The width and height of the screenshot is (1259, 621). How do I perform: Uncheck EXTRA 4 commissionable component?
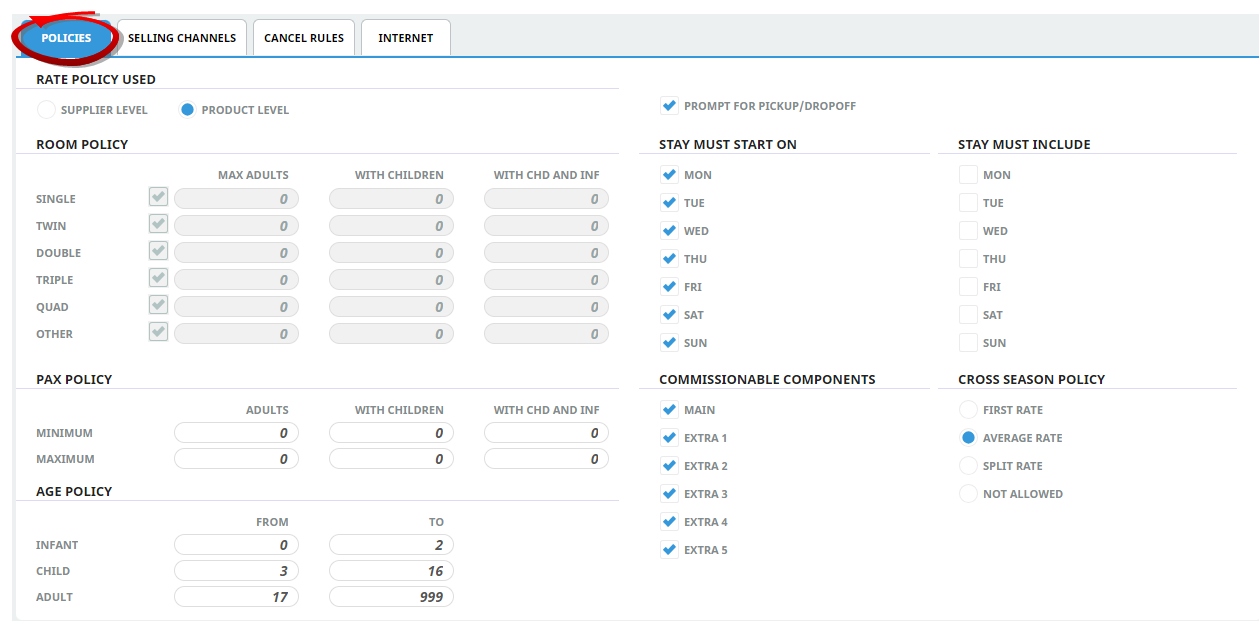point(669,521)
